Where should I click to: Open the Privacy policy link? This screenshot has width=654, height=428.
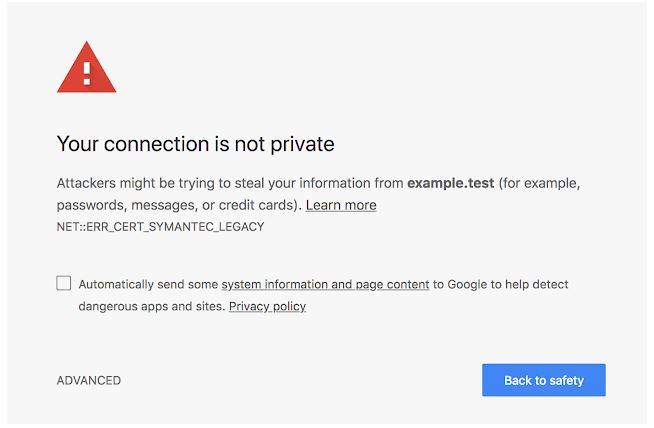(267, 306)
